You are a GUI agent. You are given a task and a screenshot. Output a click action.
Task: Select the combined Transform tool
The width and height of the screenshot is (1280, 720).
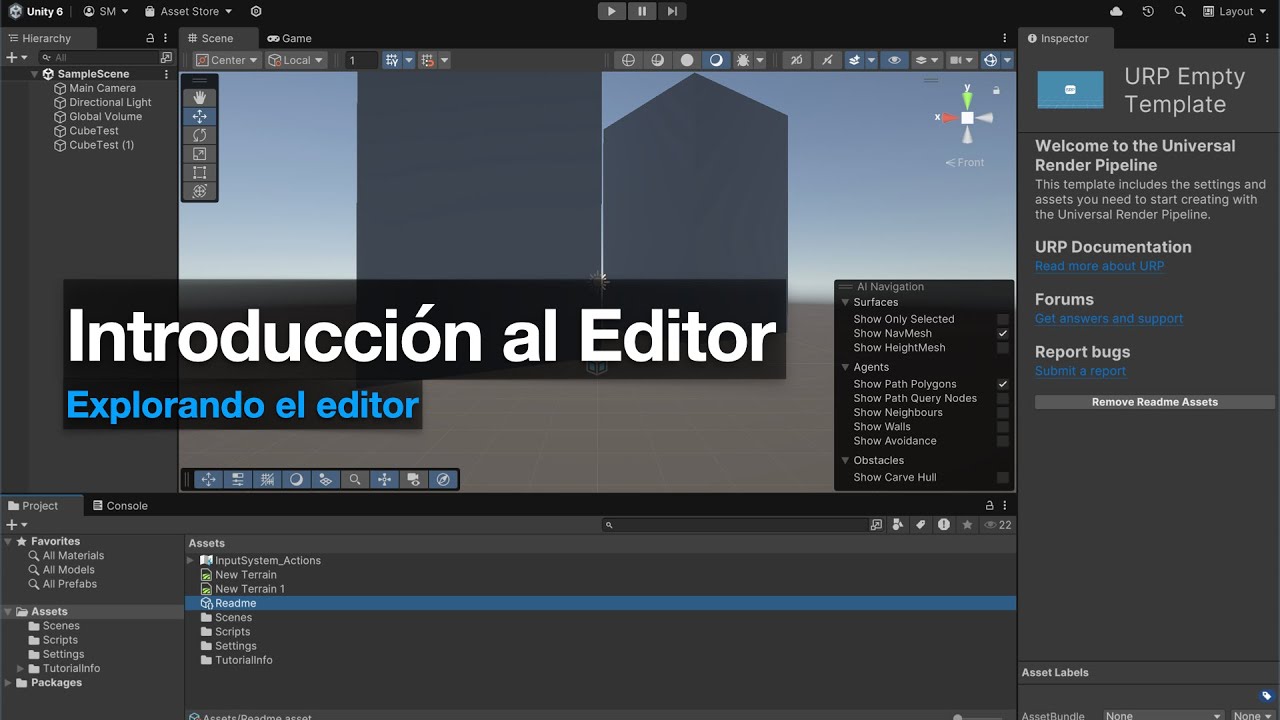pos(199,191)
